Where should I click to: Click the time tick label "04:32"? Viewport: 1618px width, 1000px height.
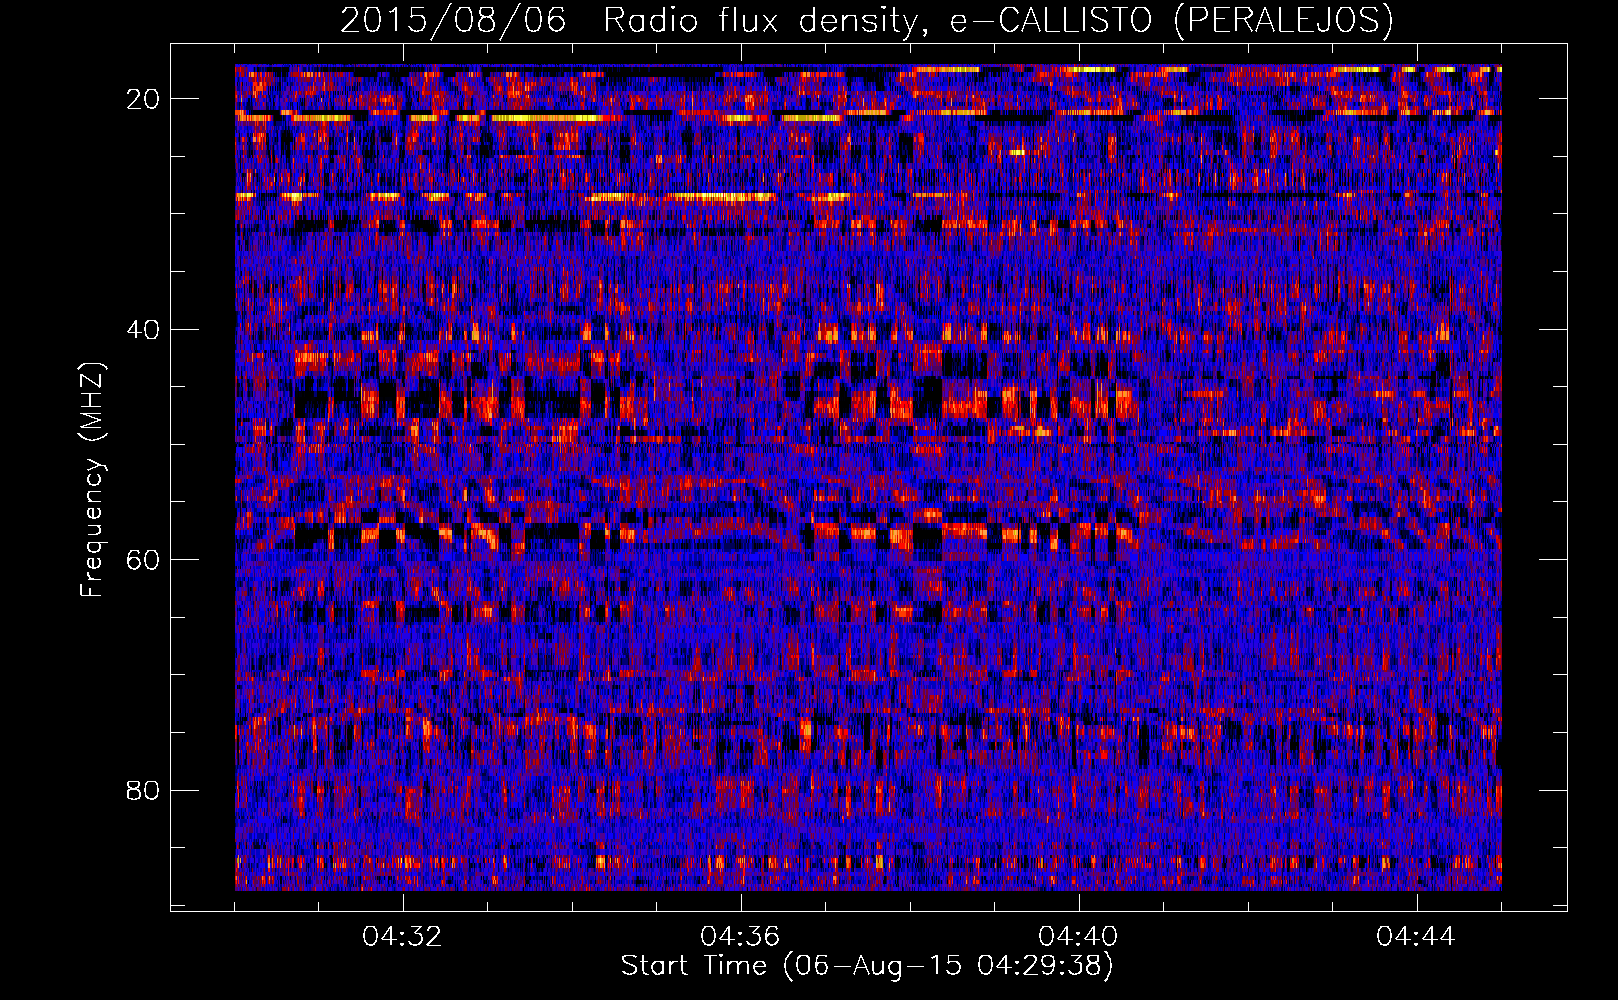pyautogui.click(x=403, y=936)
